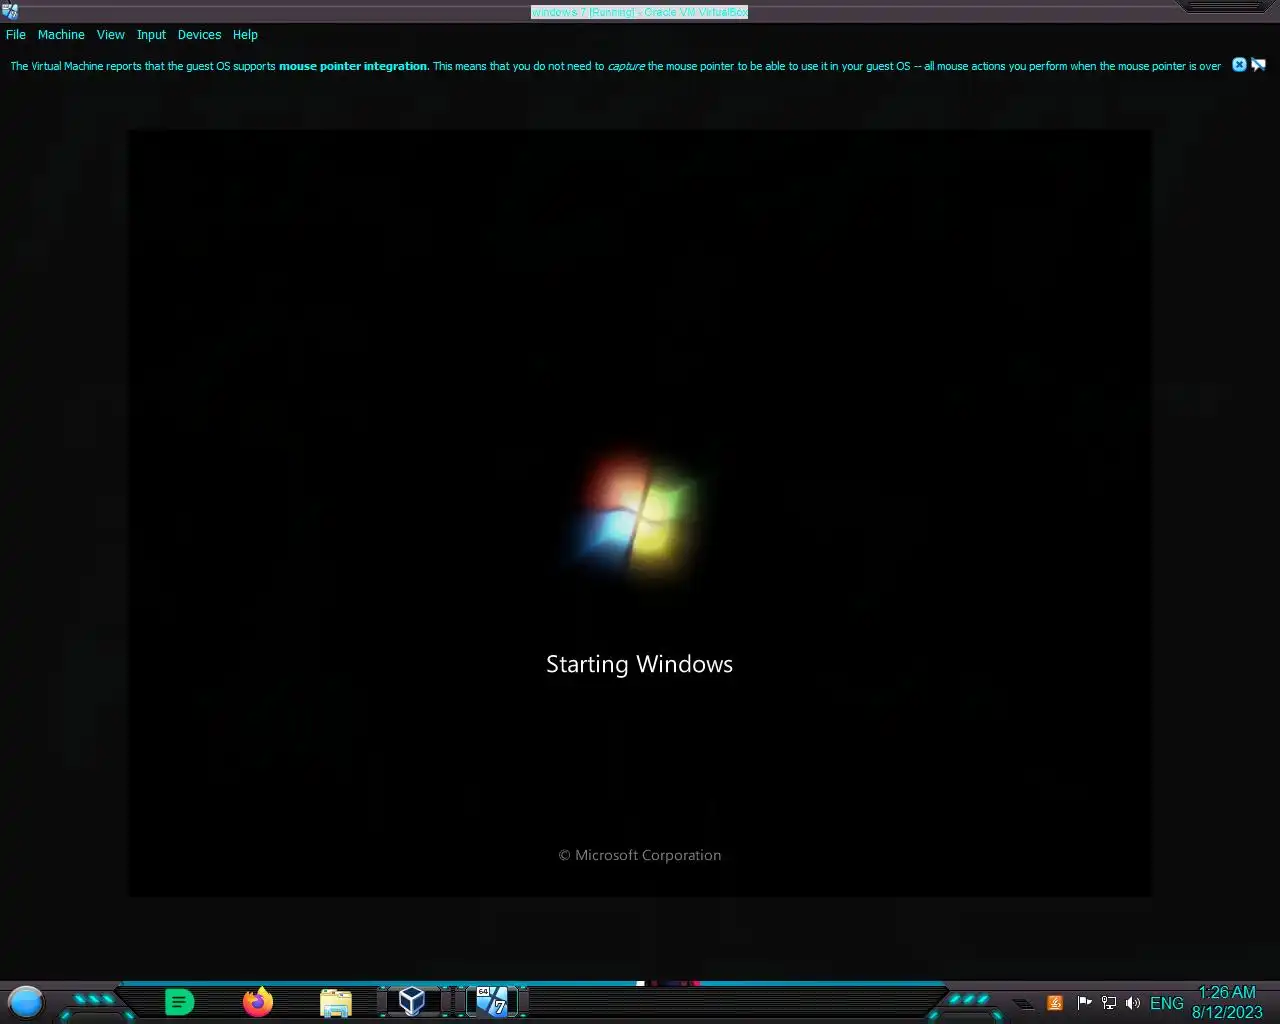Select the running Windows 7 VM taskbar icon

click(x=491, y=1001)
